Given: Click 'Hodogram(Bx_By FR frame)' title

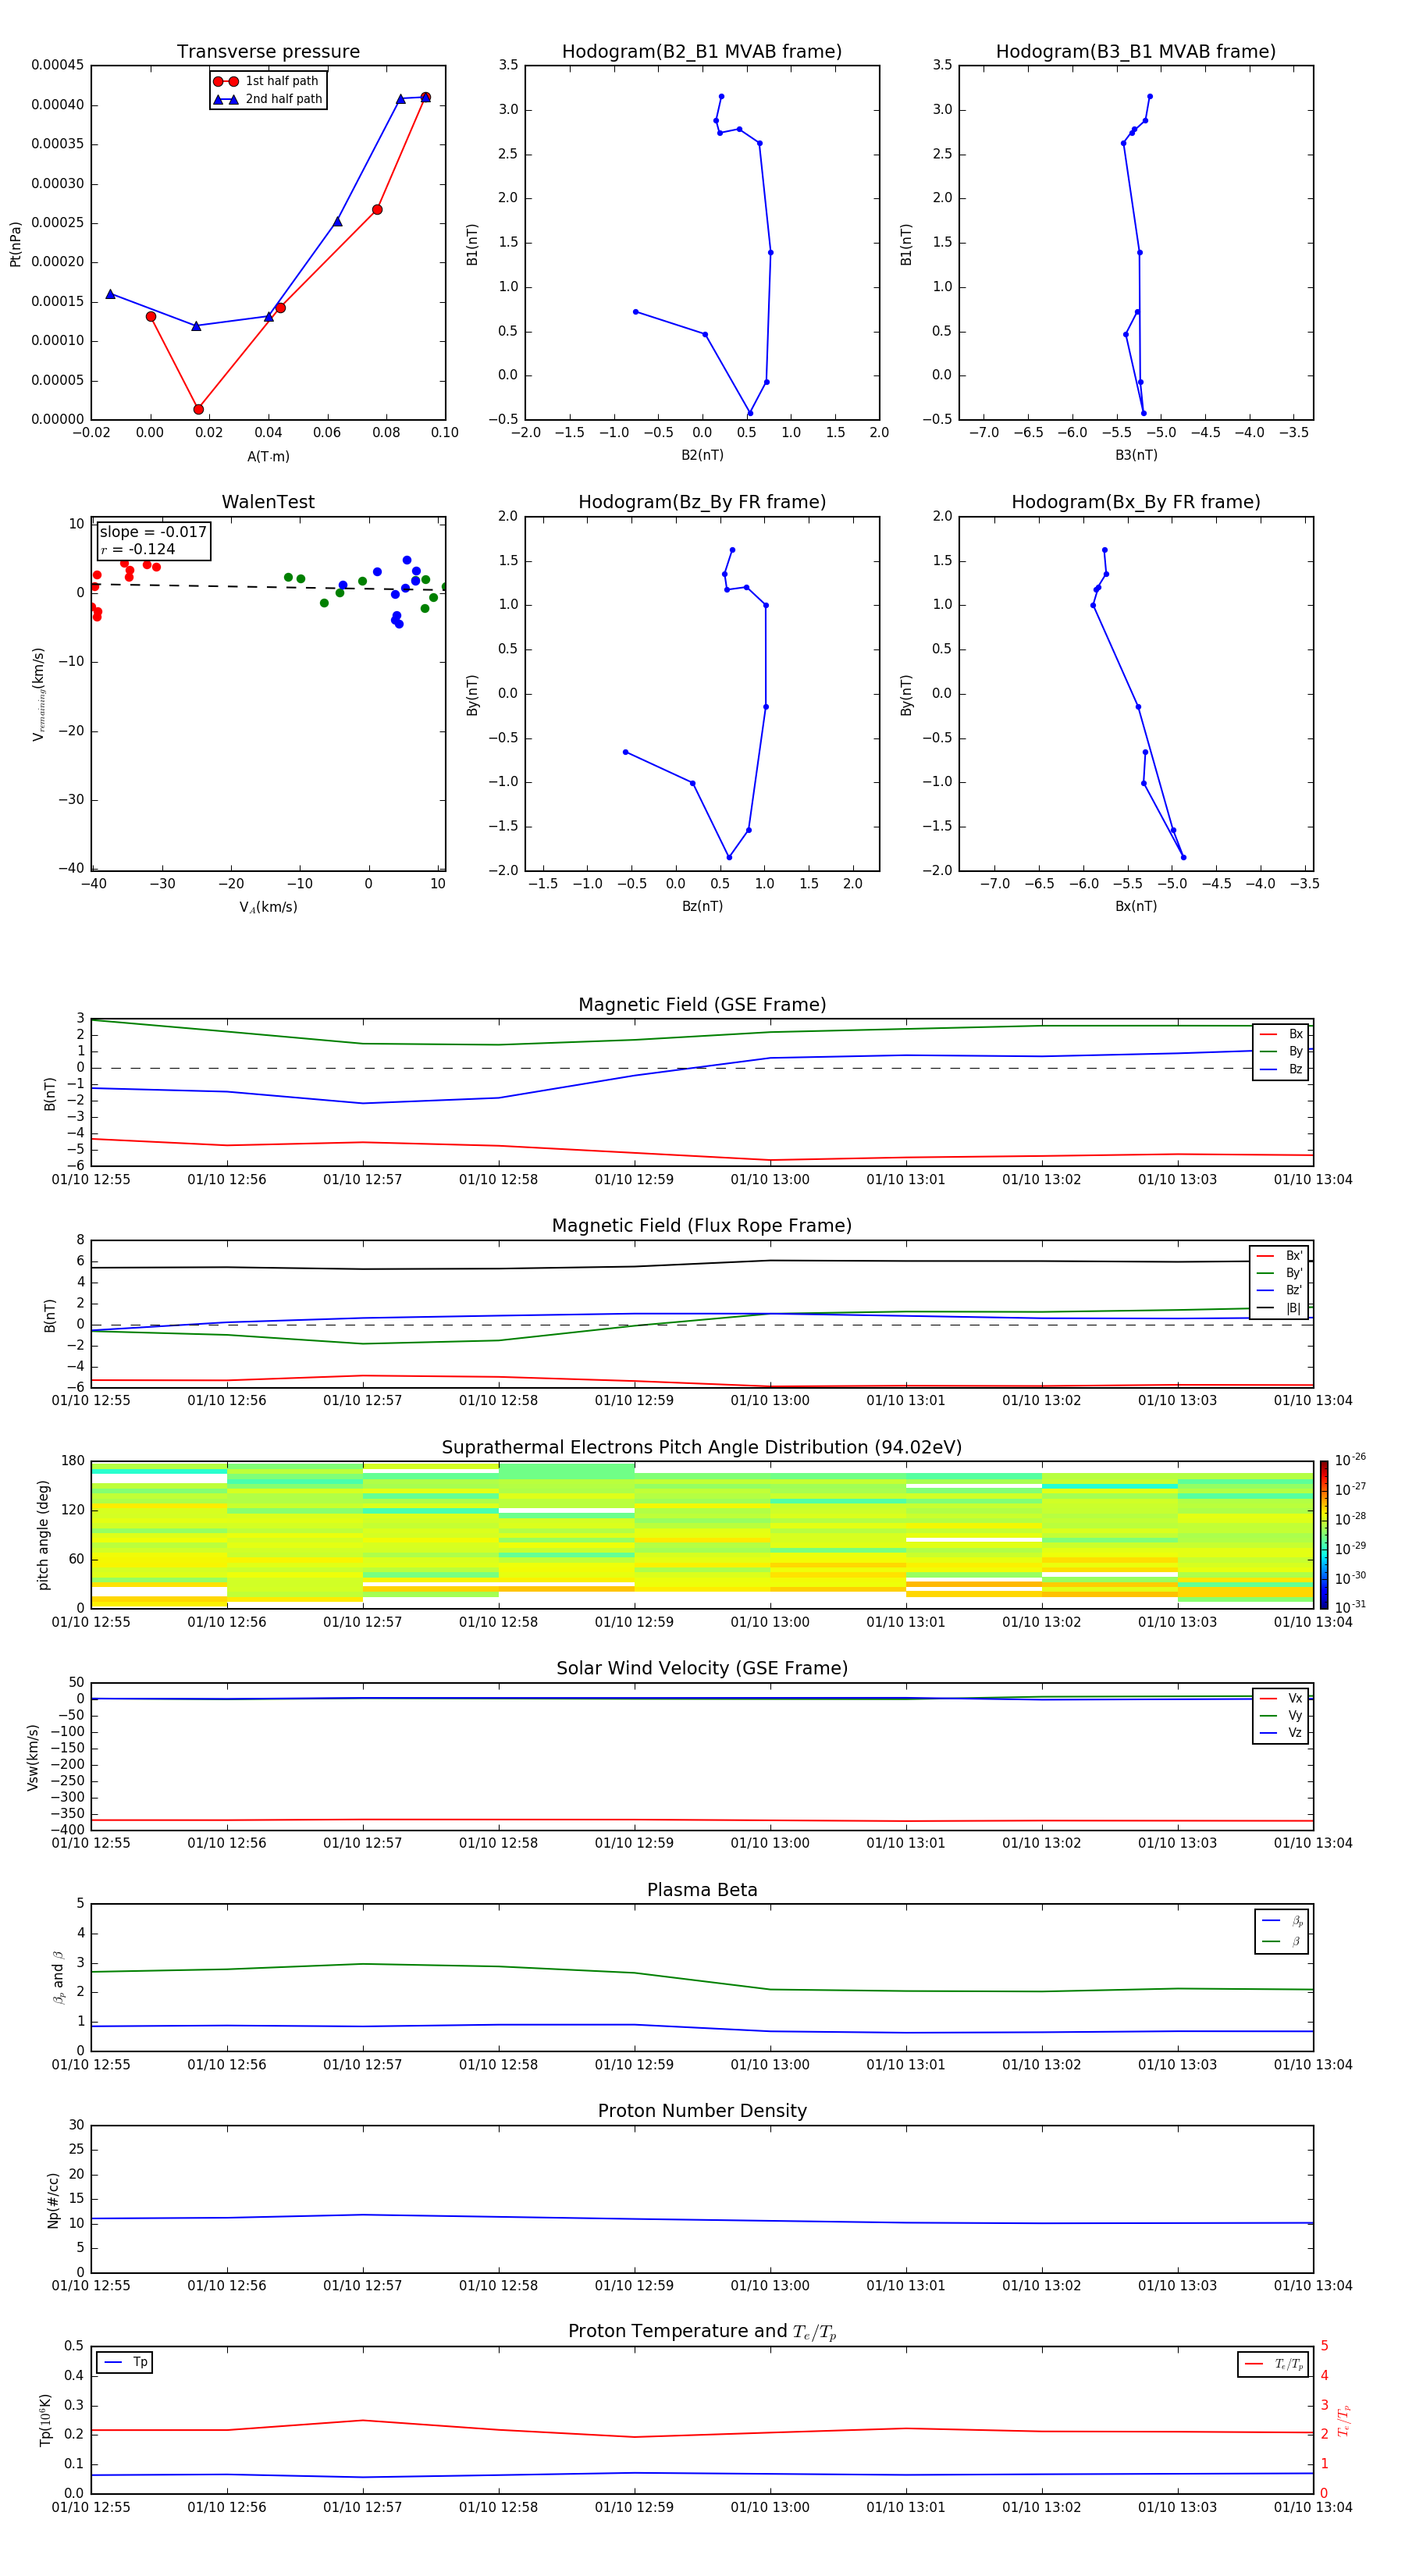Looking at the screenshot, I should click(1136, 502).
